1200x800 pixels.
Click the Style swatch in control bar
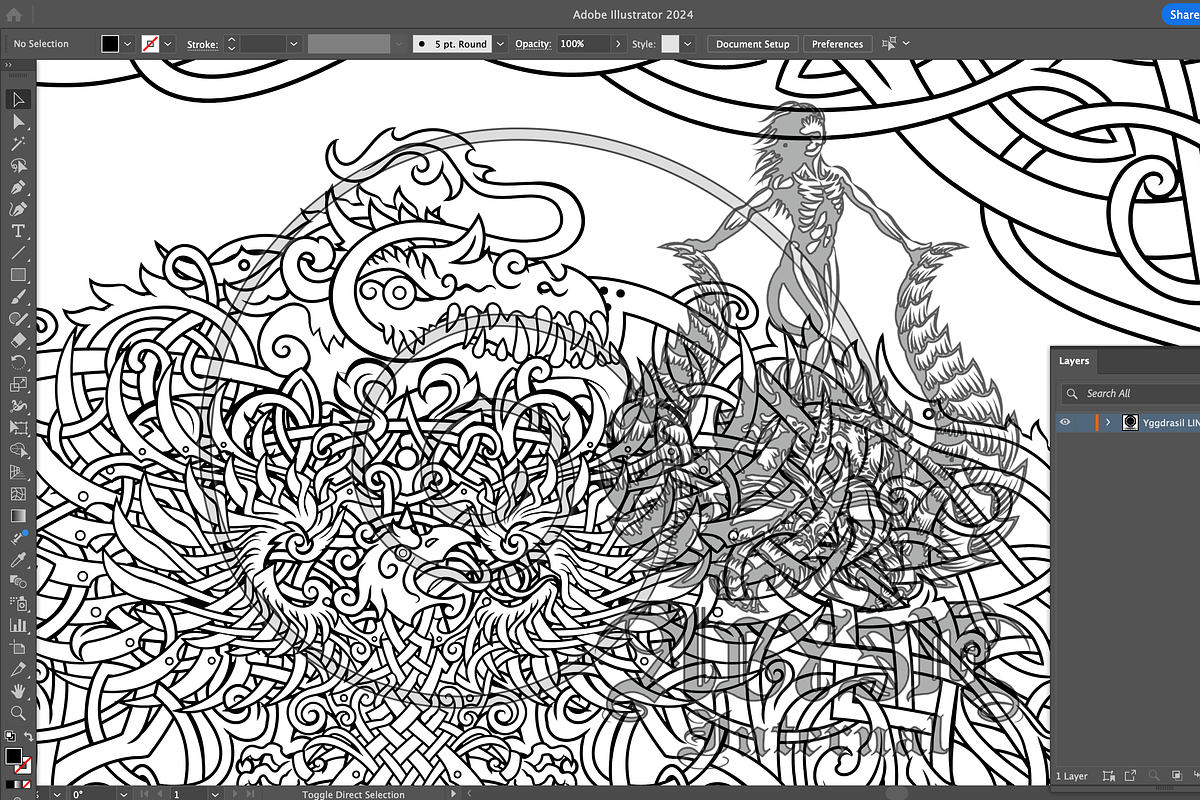[x=670, y=44]
